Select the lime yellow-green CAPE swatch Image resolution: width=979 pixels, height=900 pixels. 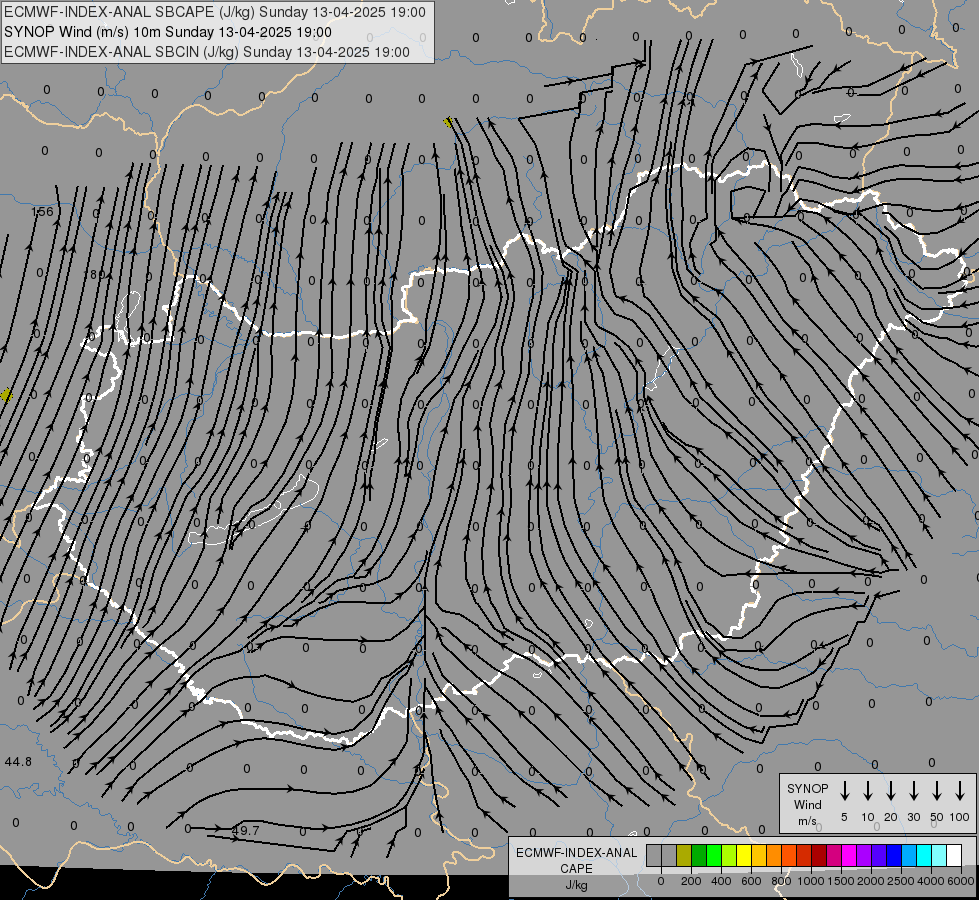click(729, 855)
